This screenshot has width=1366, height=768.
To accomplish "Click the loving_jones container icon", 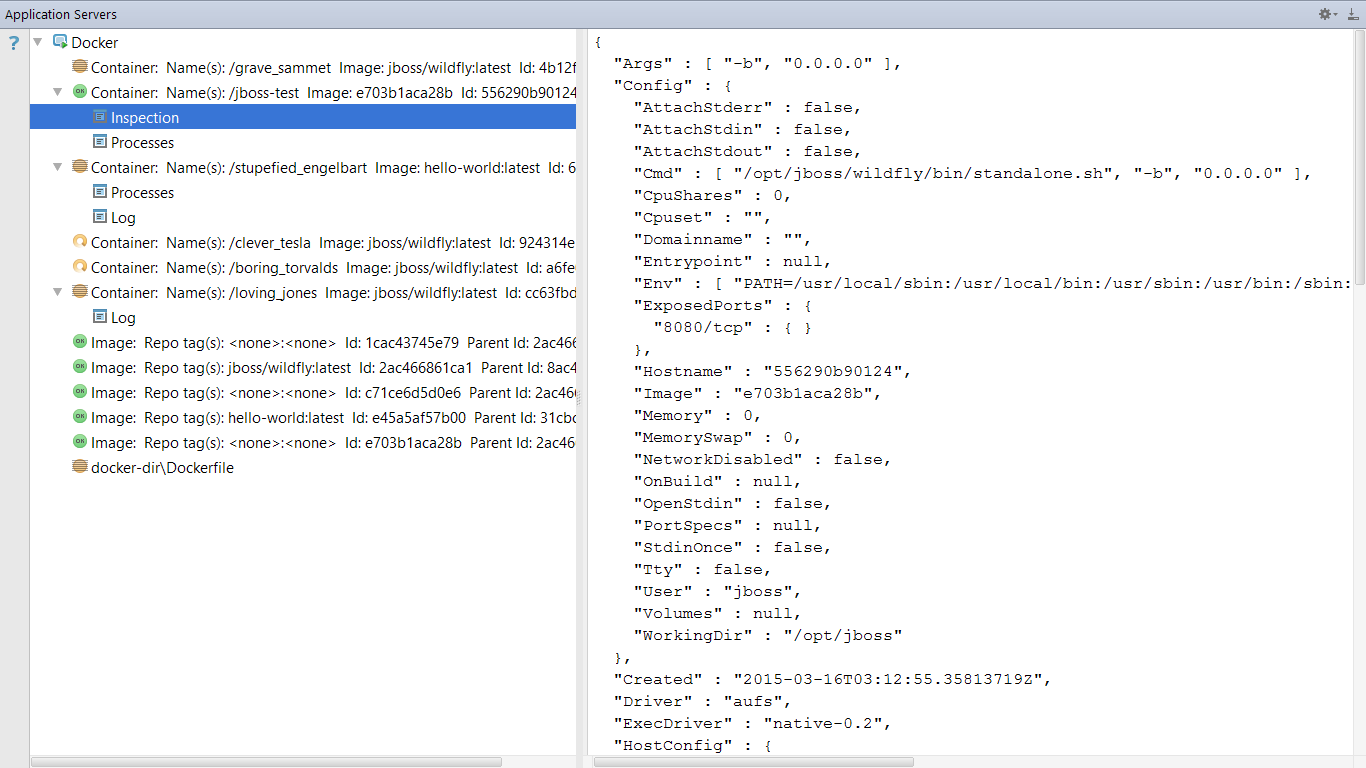I will coord(80,292).
